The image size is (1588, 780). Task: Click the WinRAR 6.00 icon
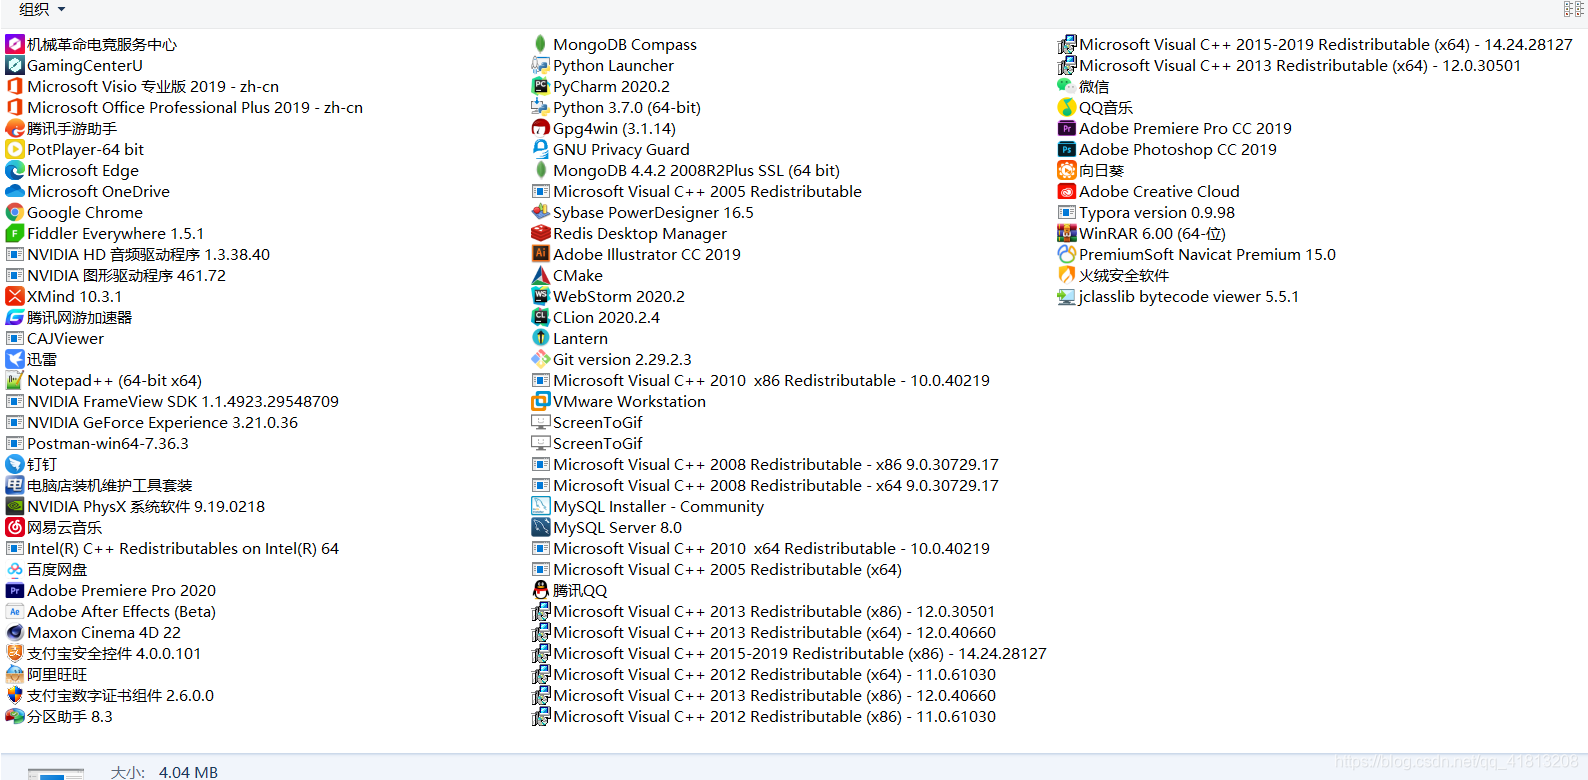click(x=1067, y=233)
